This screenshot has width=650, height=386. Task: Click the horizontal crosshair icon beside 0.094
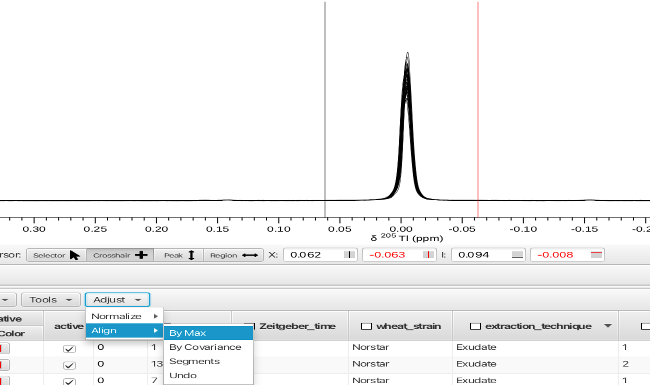(517, 255)
